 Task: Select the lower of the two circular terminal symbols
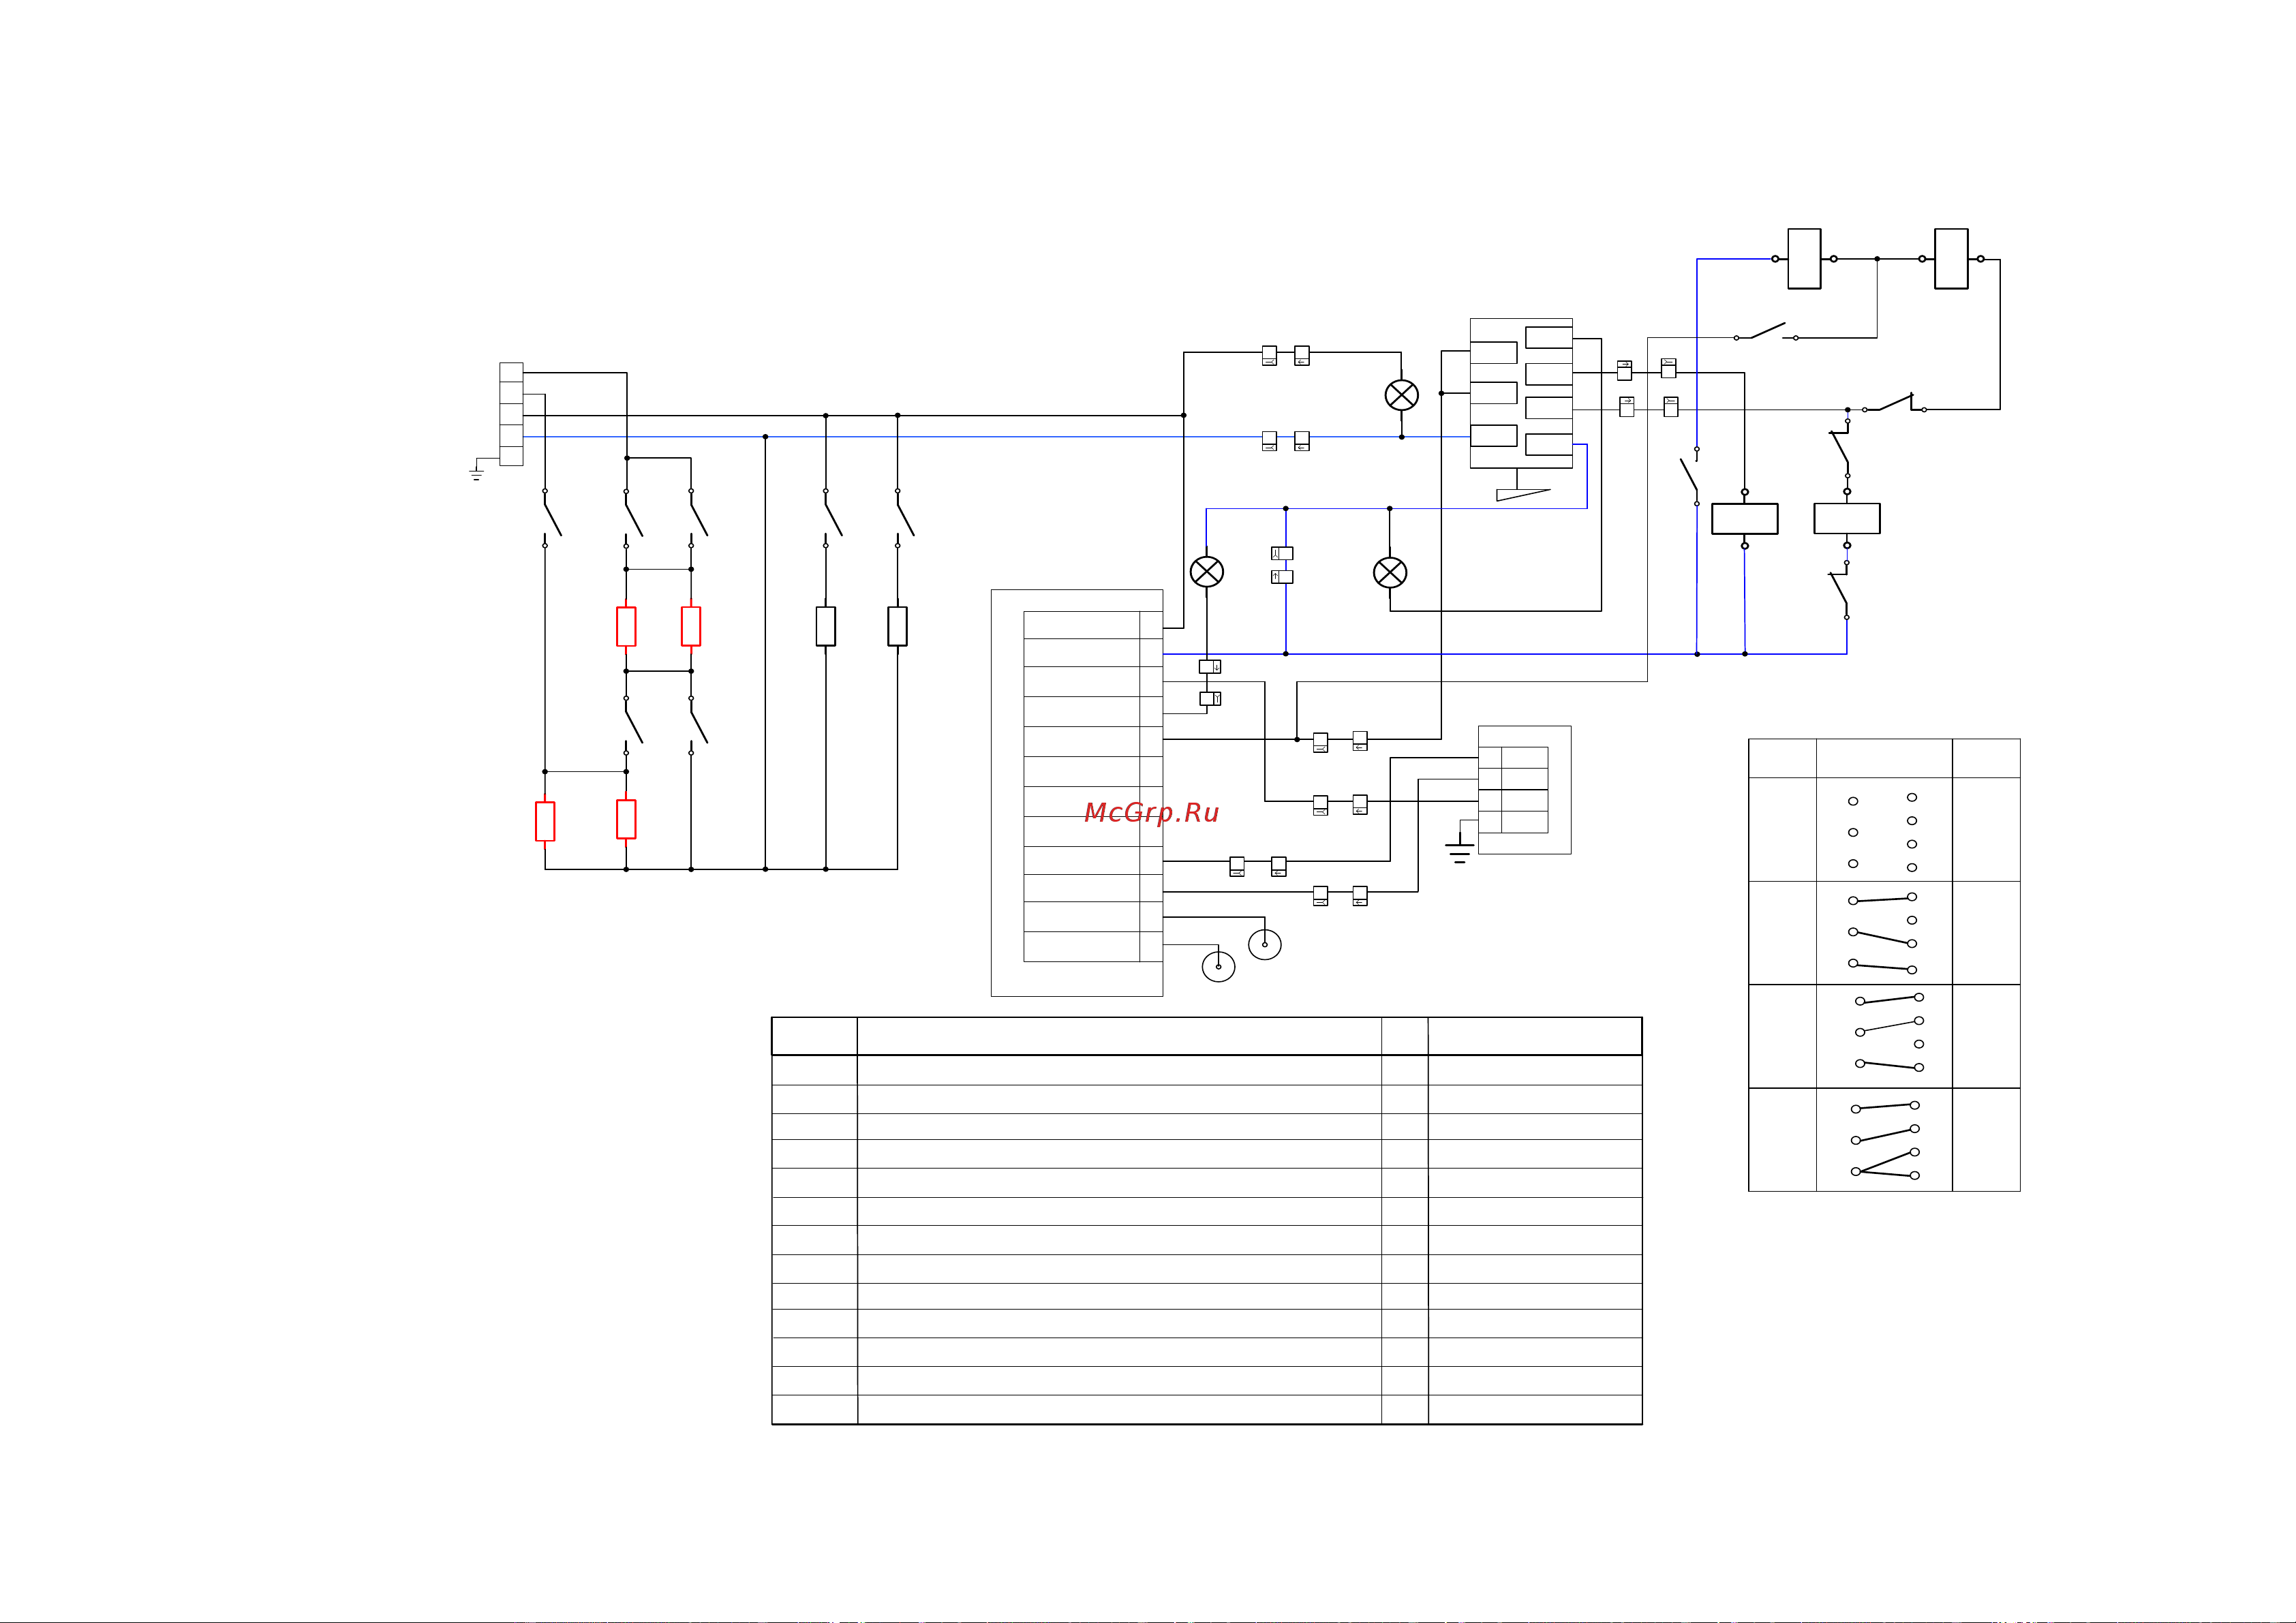click(1218, 966)
